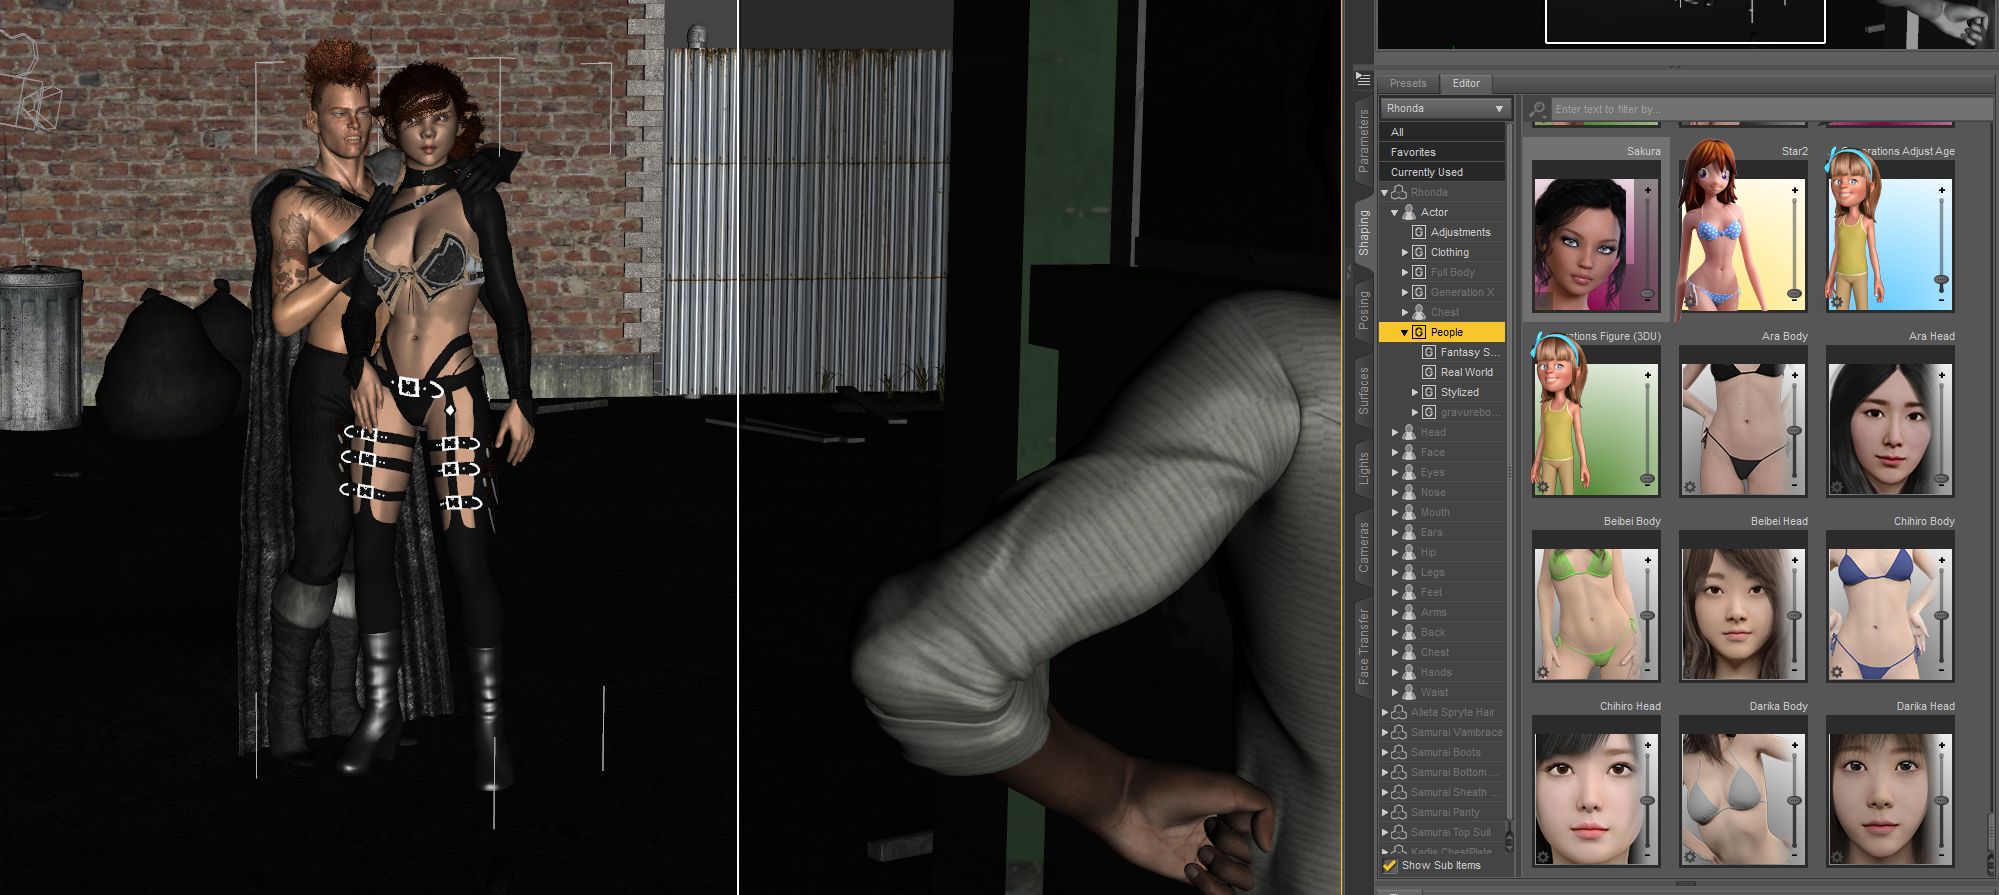The height and width of the screenshot is (895, 1999).
Task: Open the Face Transfer side tab
Action: [1363, 646]
